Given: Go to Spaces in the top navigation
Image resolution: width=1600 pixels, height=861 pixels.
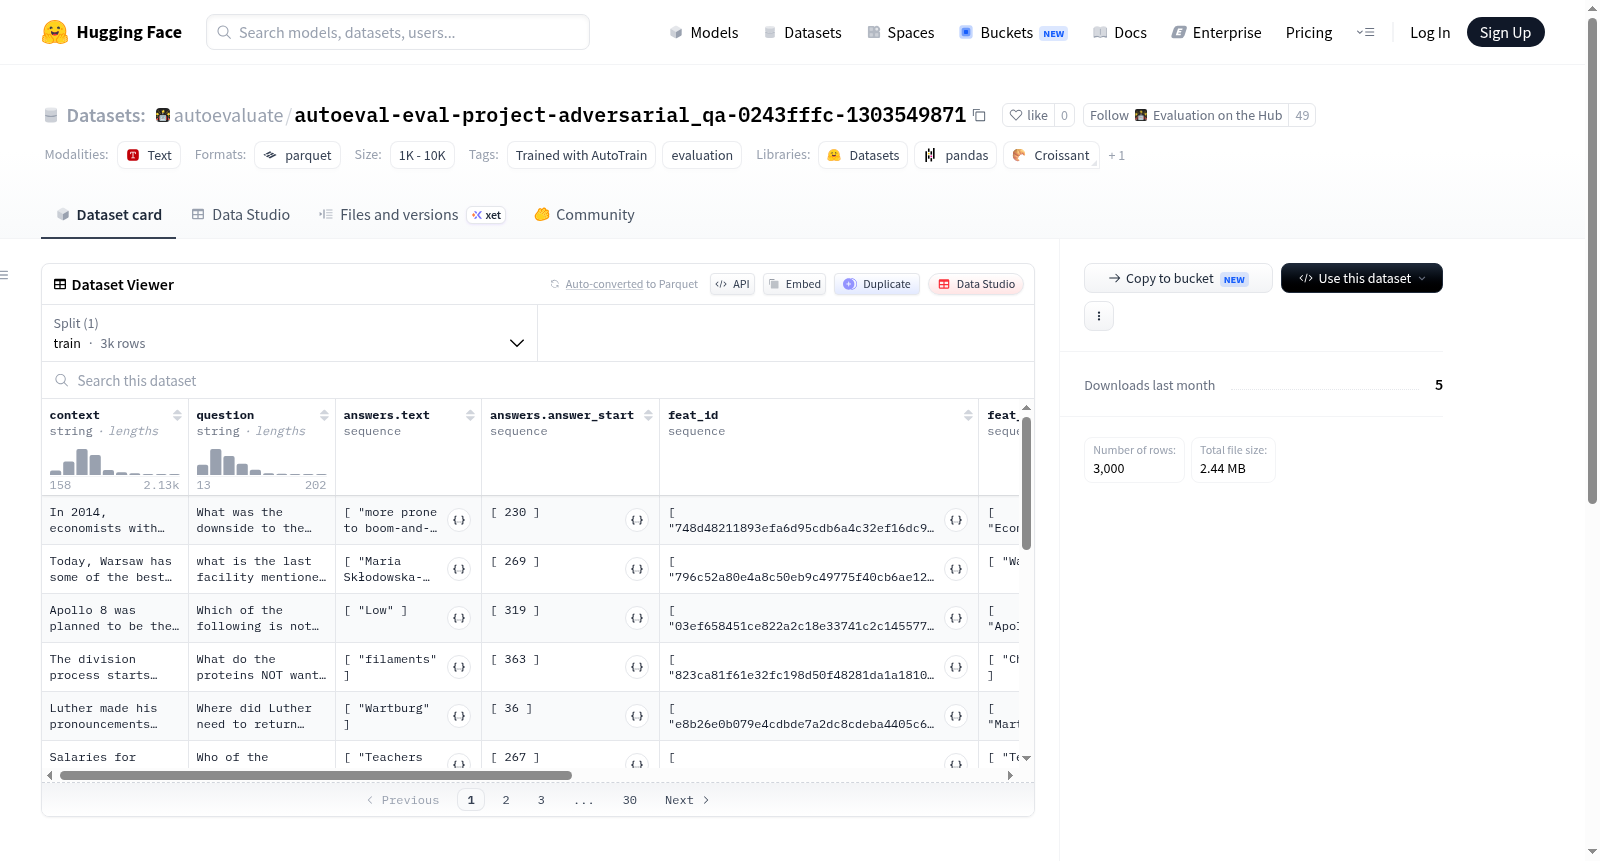Looking at the screenshot, I should point(901,32).
